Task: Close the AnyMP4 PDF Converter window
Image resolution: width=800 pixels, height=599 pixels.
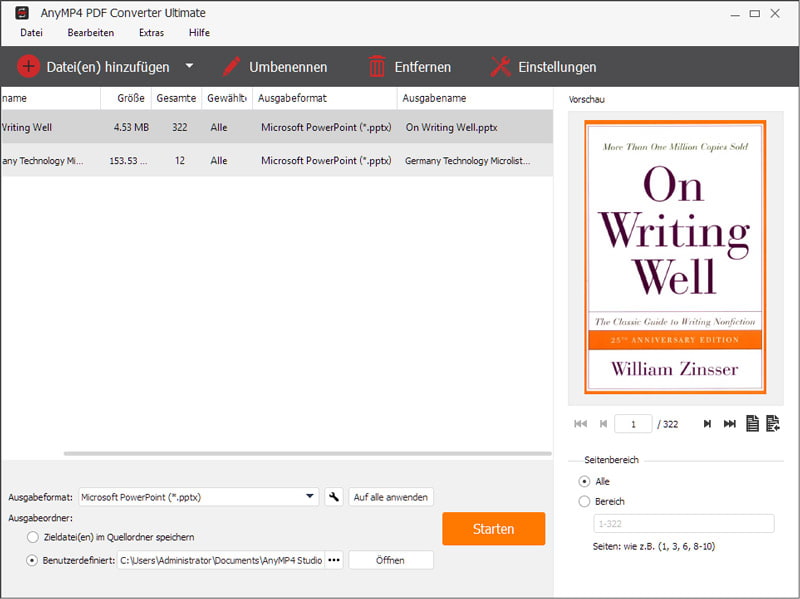Action: (775, 14)
